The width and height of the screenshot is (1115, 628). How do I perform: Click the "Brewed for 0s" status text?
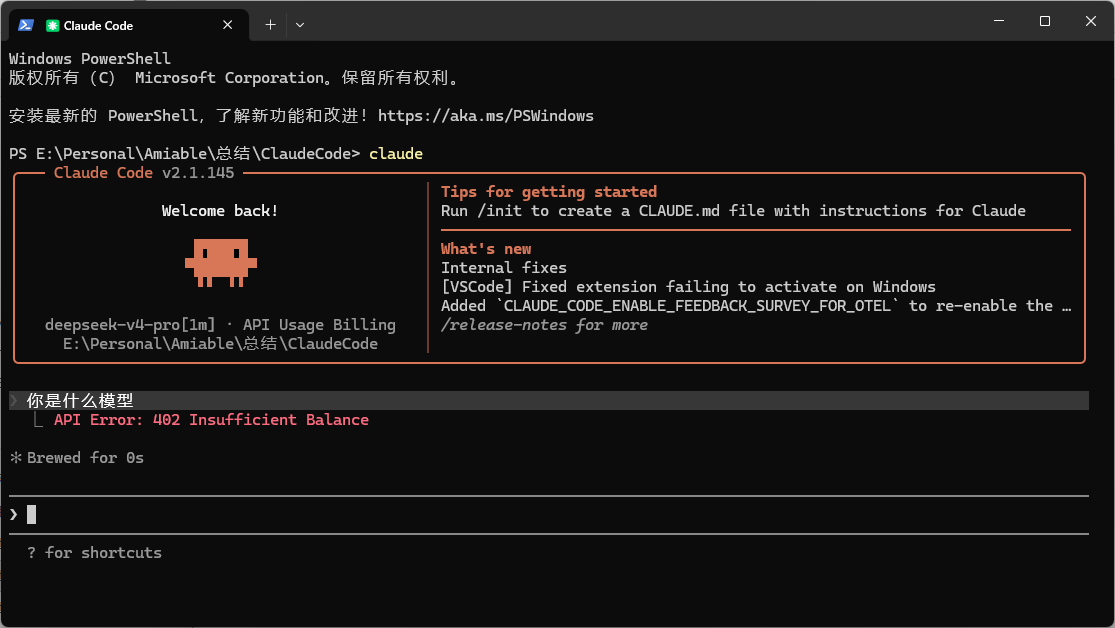85,458
